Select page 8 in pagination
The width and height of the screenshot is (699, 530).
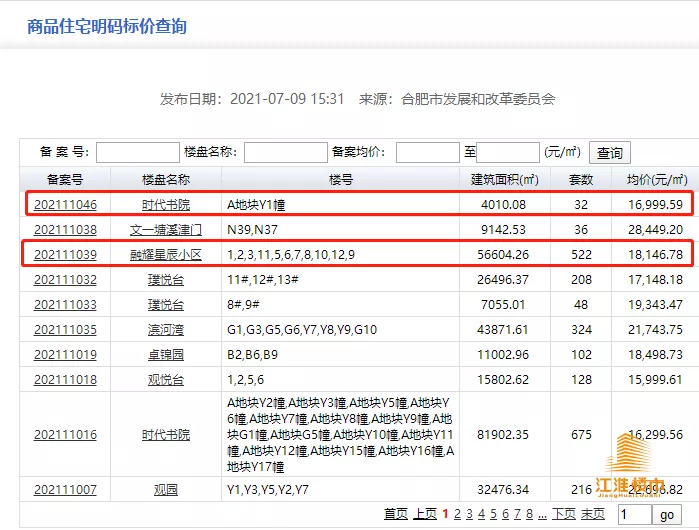529,514
